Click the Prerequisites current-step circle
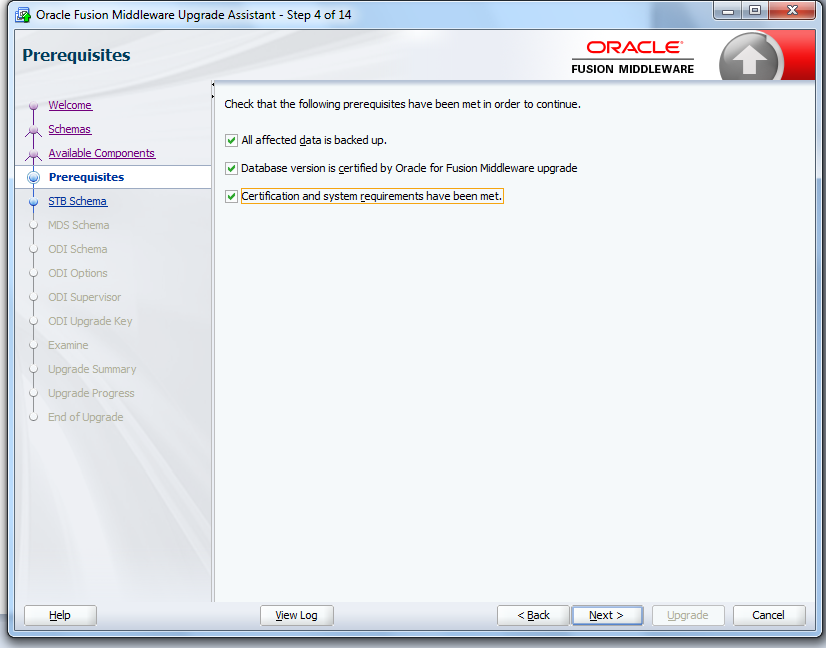This screenshot has width=826, height=648. tap(33, 178)
